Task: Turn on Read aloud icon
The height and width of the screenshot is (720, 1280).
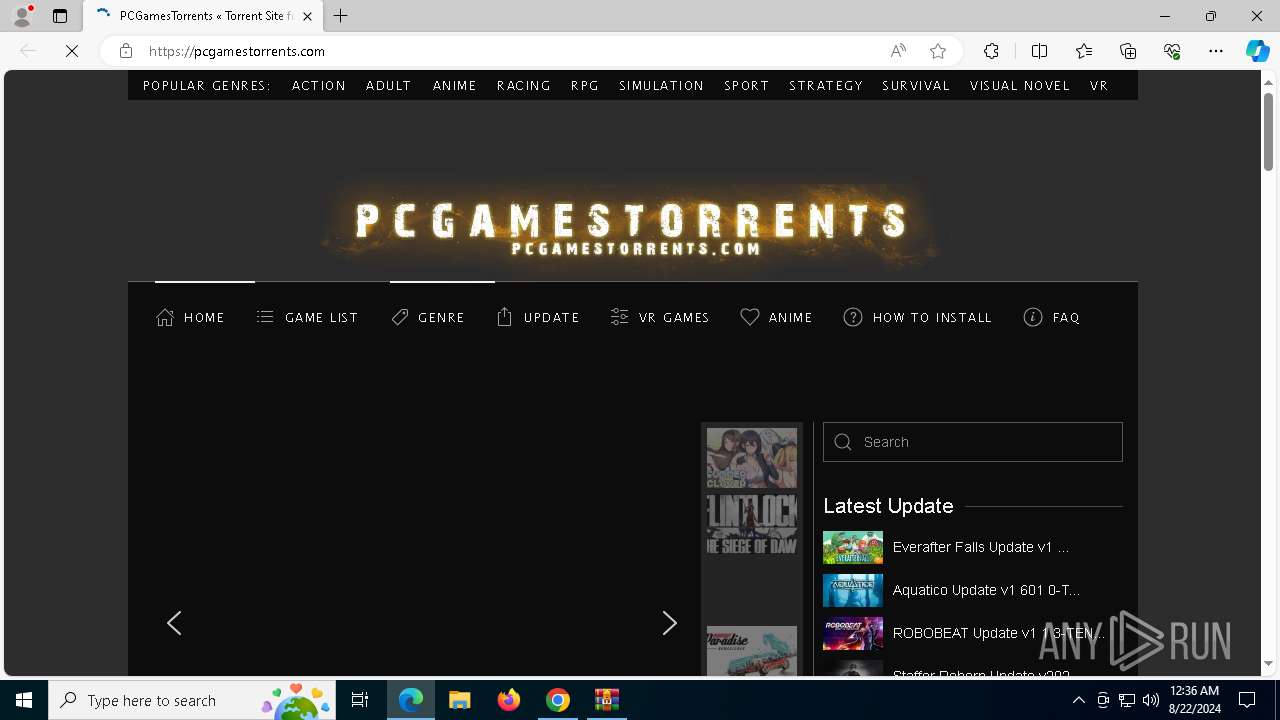Action: 898,51
